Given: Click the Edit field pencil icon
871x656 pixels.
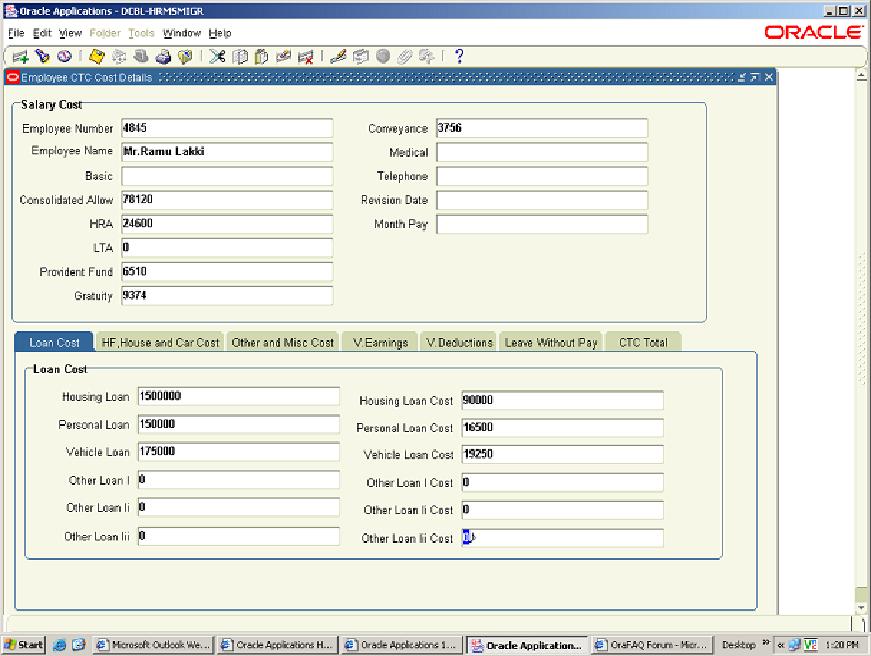Looking at the screenshot, I should pyautogui.click(x=338, y=57).
